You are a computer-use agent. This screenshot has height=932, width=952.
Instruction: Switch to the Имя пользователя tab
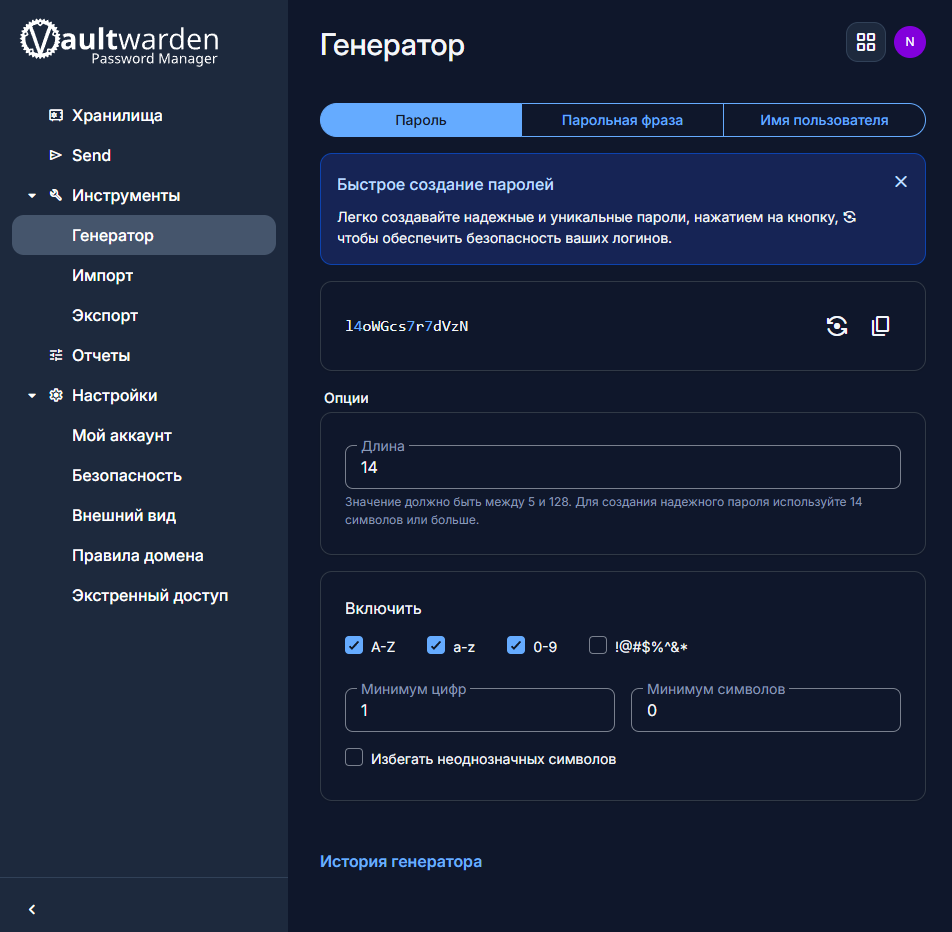824,120
